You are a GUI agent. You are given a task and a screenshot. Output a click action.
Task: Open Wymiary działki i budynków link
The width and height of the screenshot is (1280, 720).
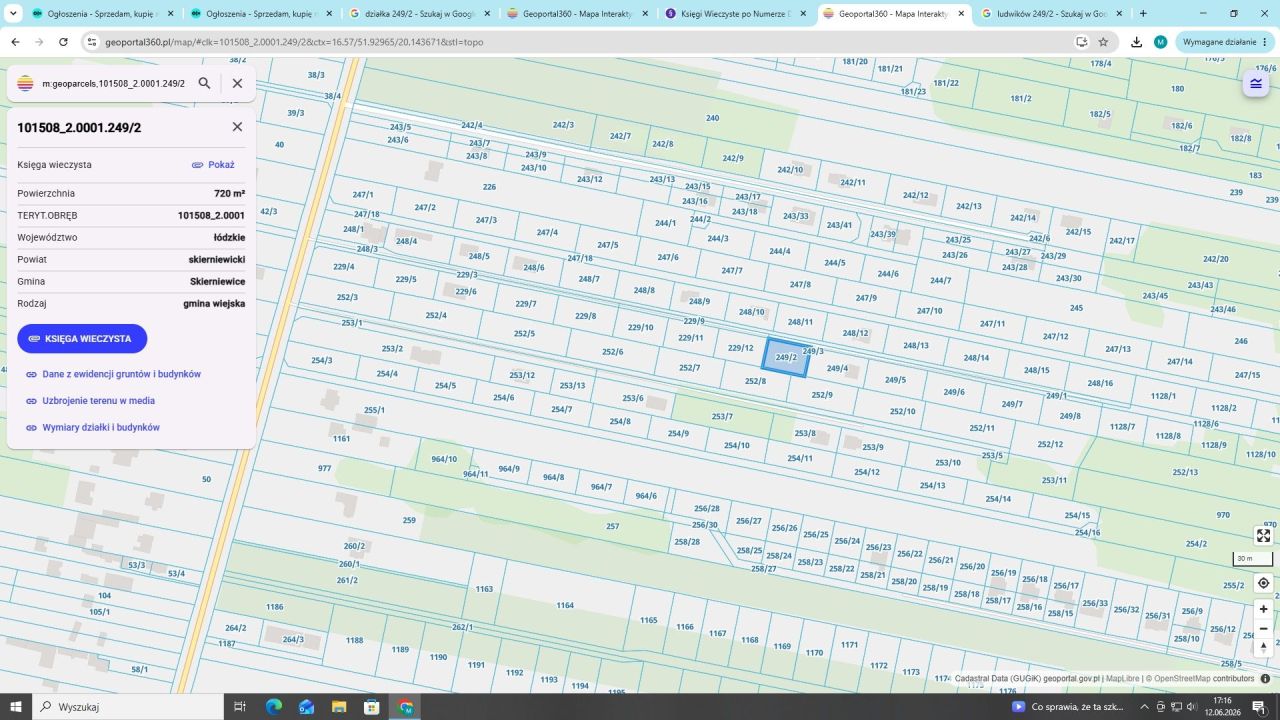point(101,428)
